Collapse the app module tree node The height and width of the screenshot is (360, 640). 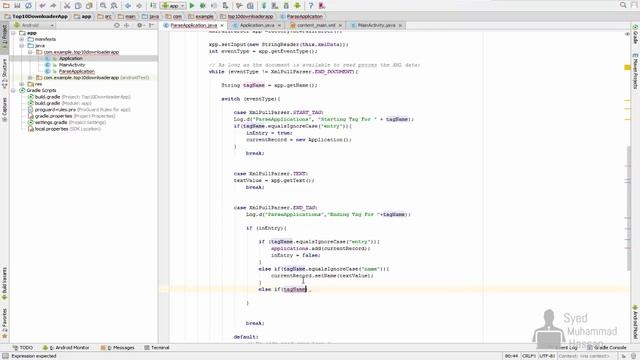[13, 33]
